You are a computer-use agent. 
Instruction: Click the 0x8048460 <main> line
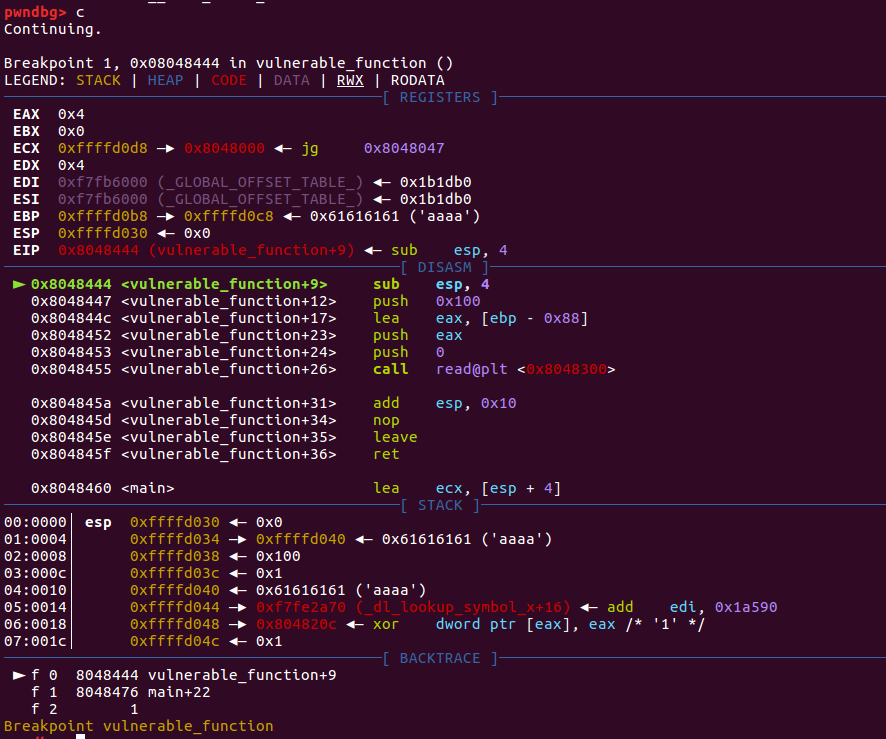(103, 488)
